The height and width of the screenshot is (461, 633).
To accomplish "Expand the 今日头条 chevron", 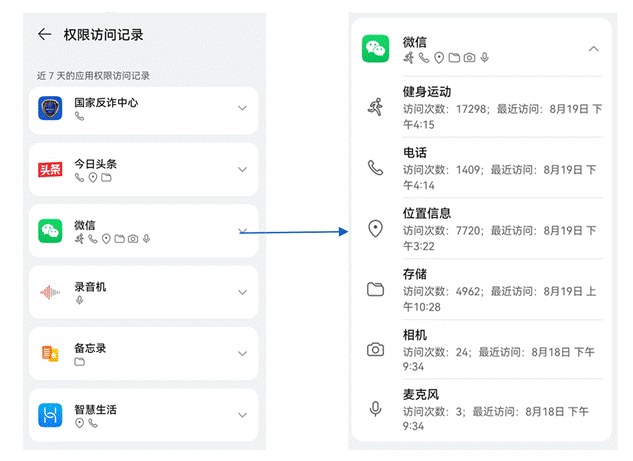I will [x=242, y=170].
